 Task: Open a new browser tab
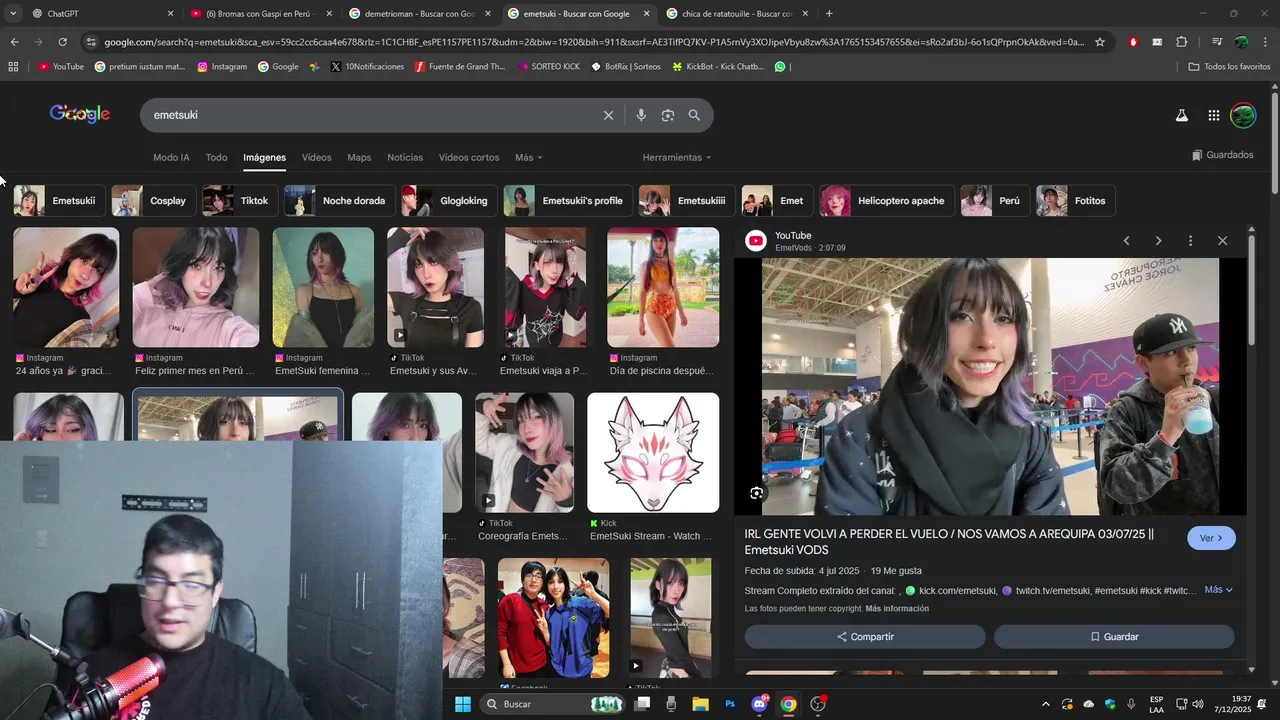point(829,14)
